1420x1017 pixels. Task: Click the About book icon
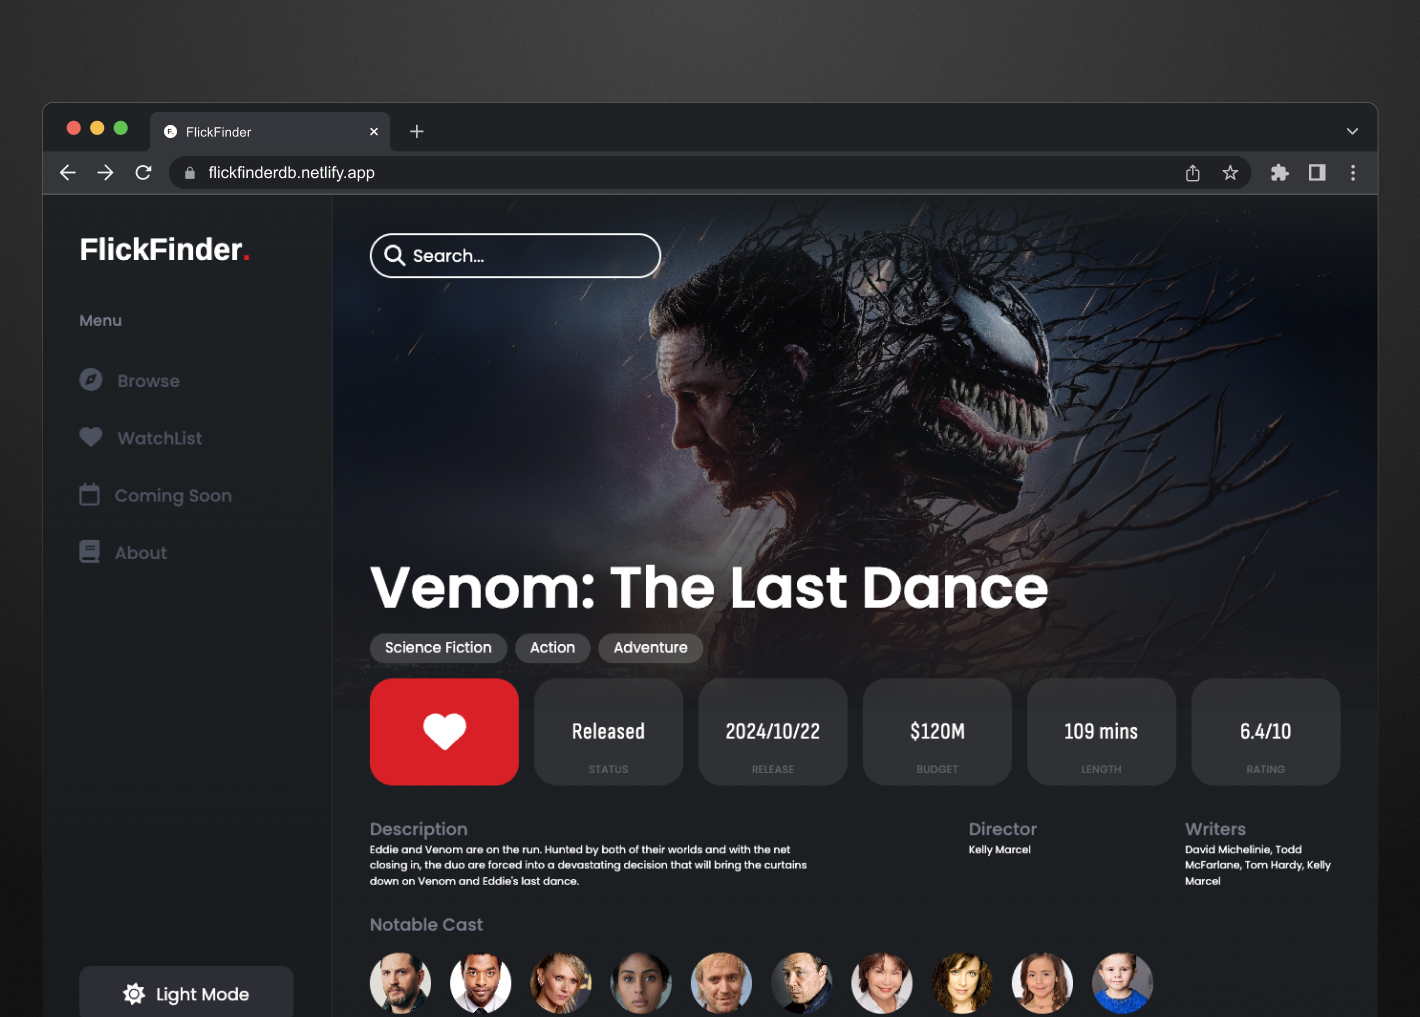click(90, 552)
